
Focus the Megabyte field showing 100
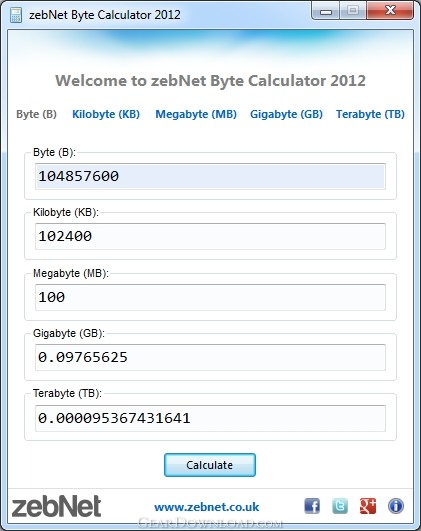click(210, 297)
